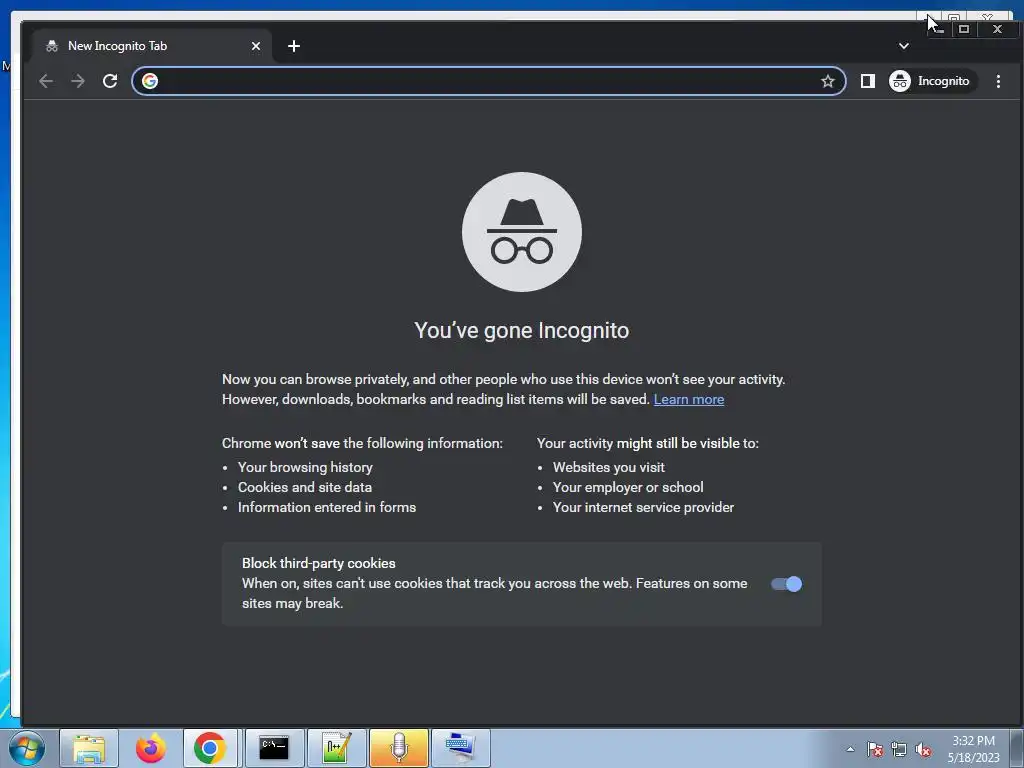The image size is (1024, 768).
Task: Click the large Incognito hat logo
Action: tap(522, 232)
